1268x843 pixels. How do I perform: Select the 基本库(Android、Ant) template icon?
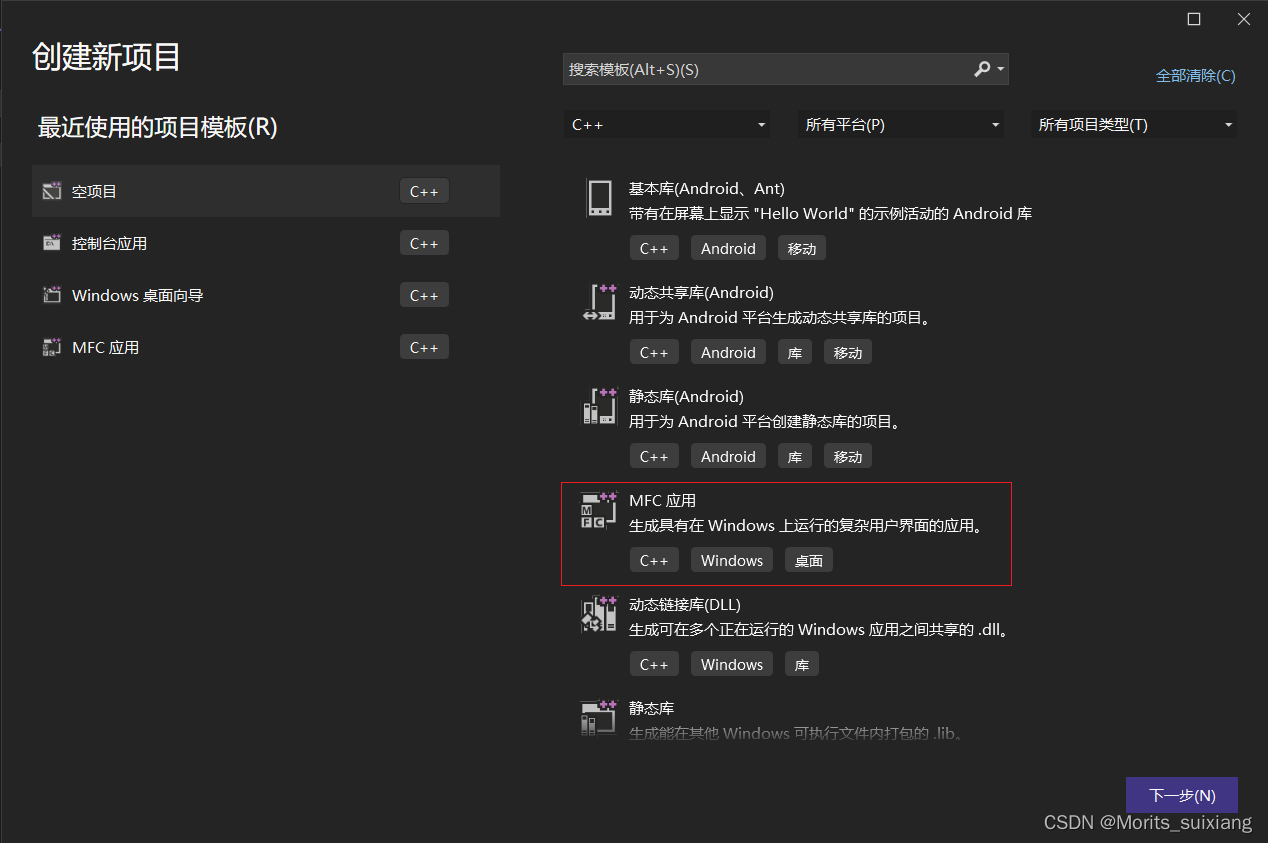point(599,198)
